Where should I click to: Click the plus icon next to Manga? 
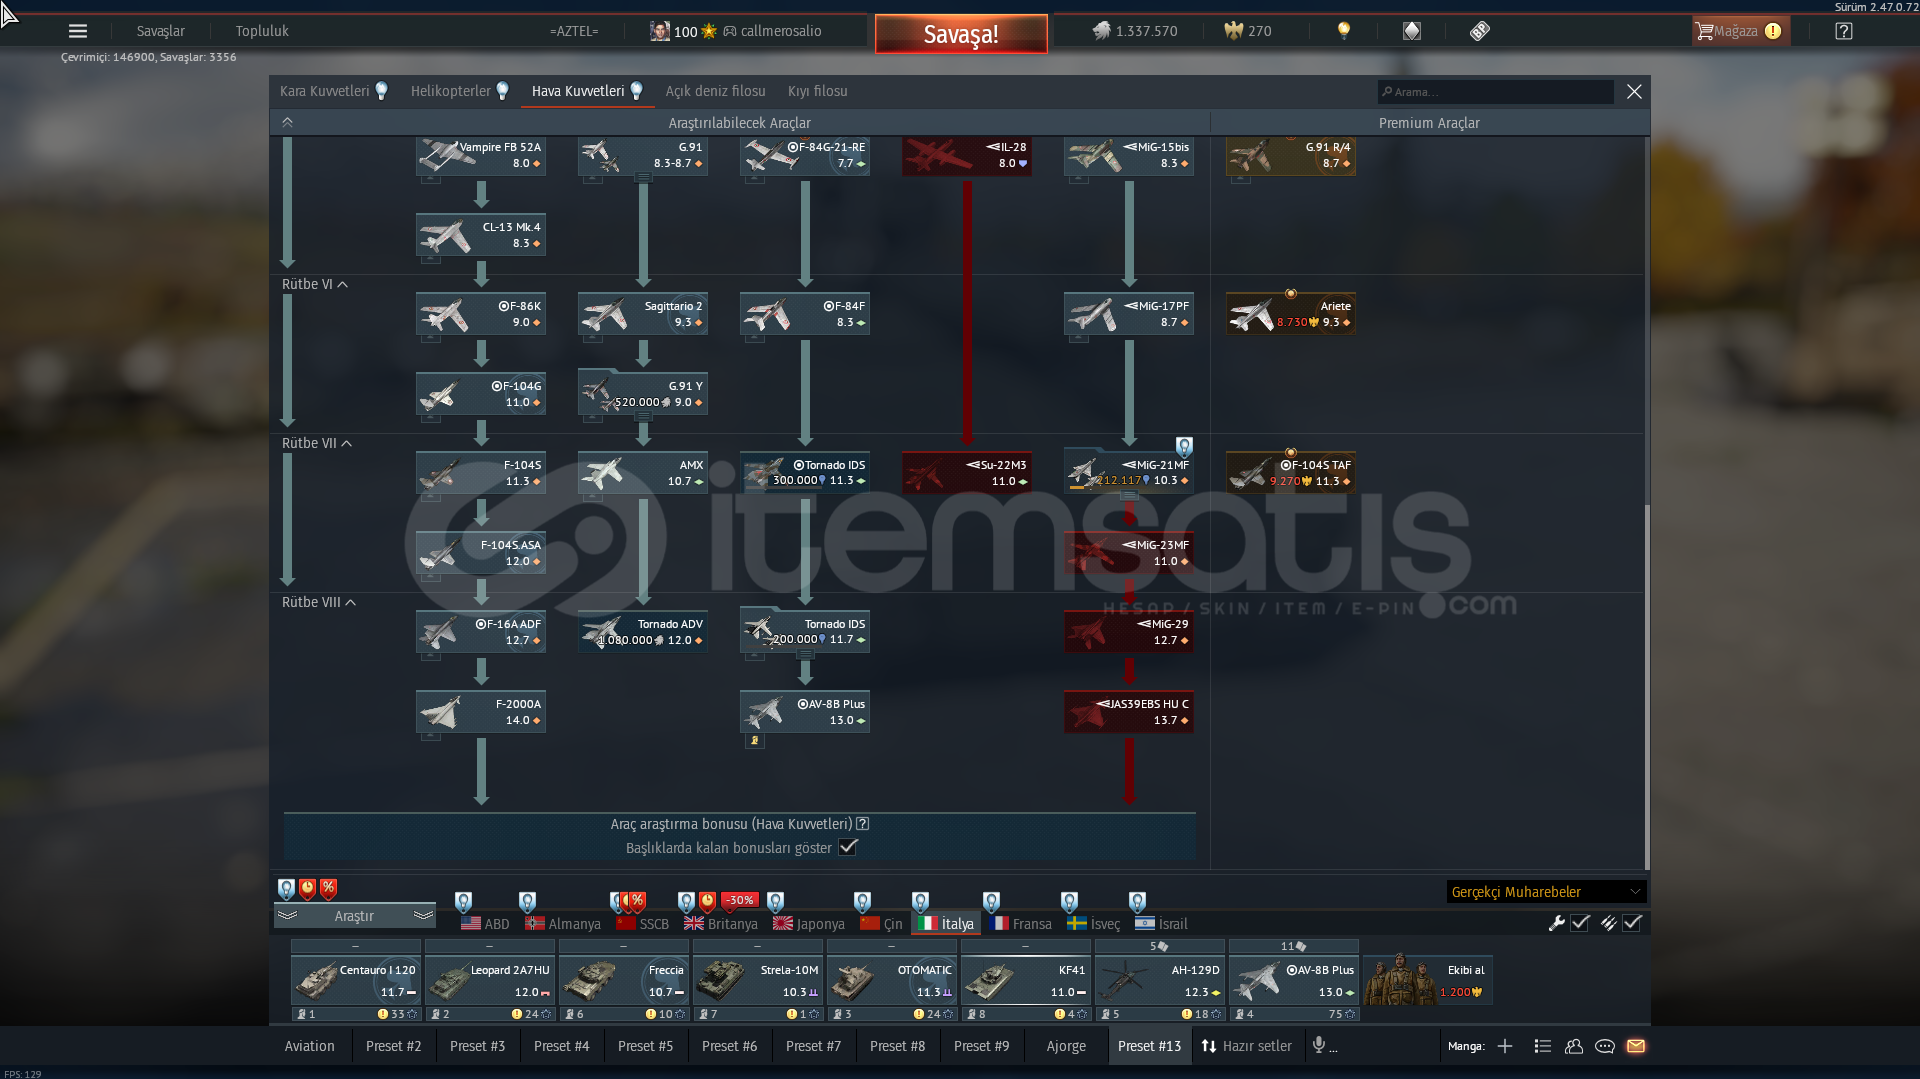click(x=1505, y=1046)
